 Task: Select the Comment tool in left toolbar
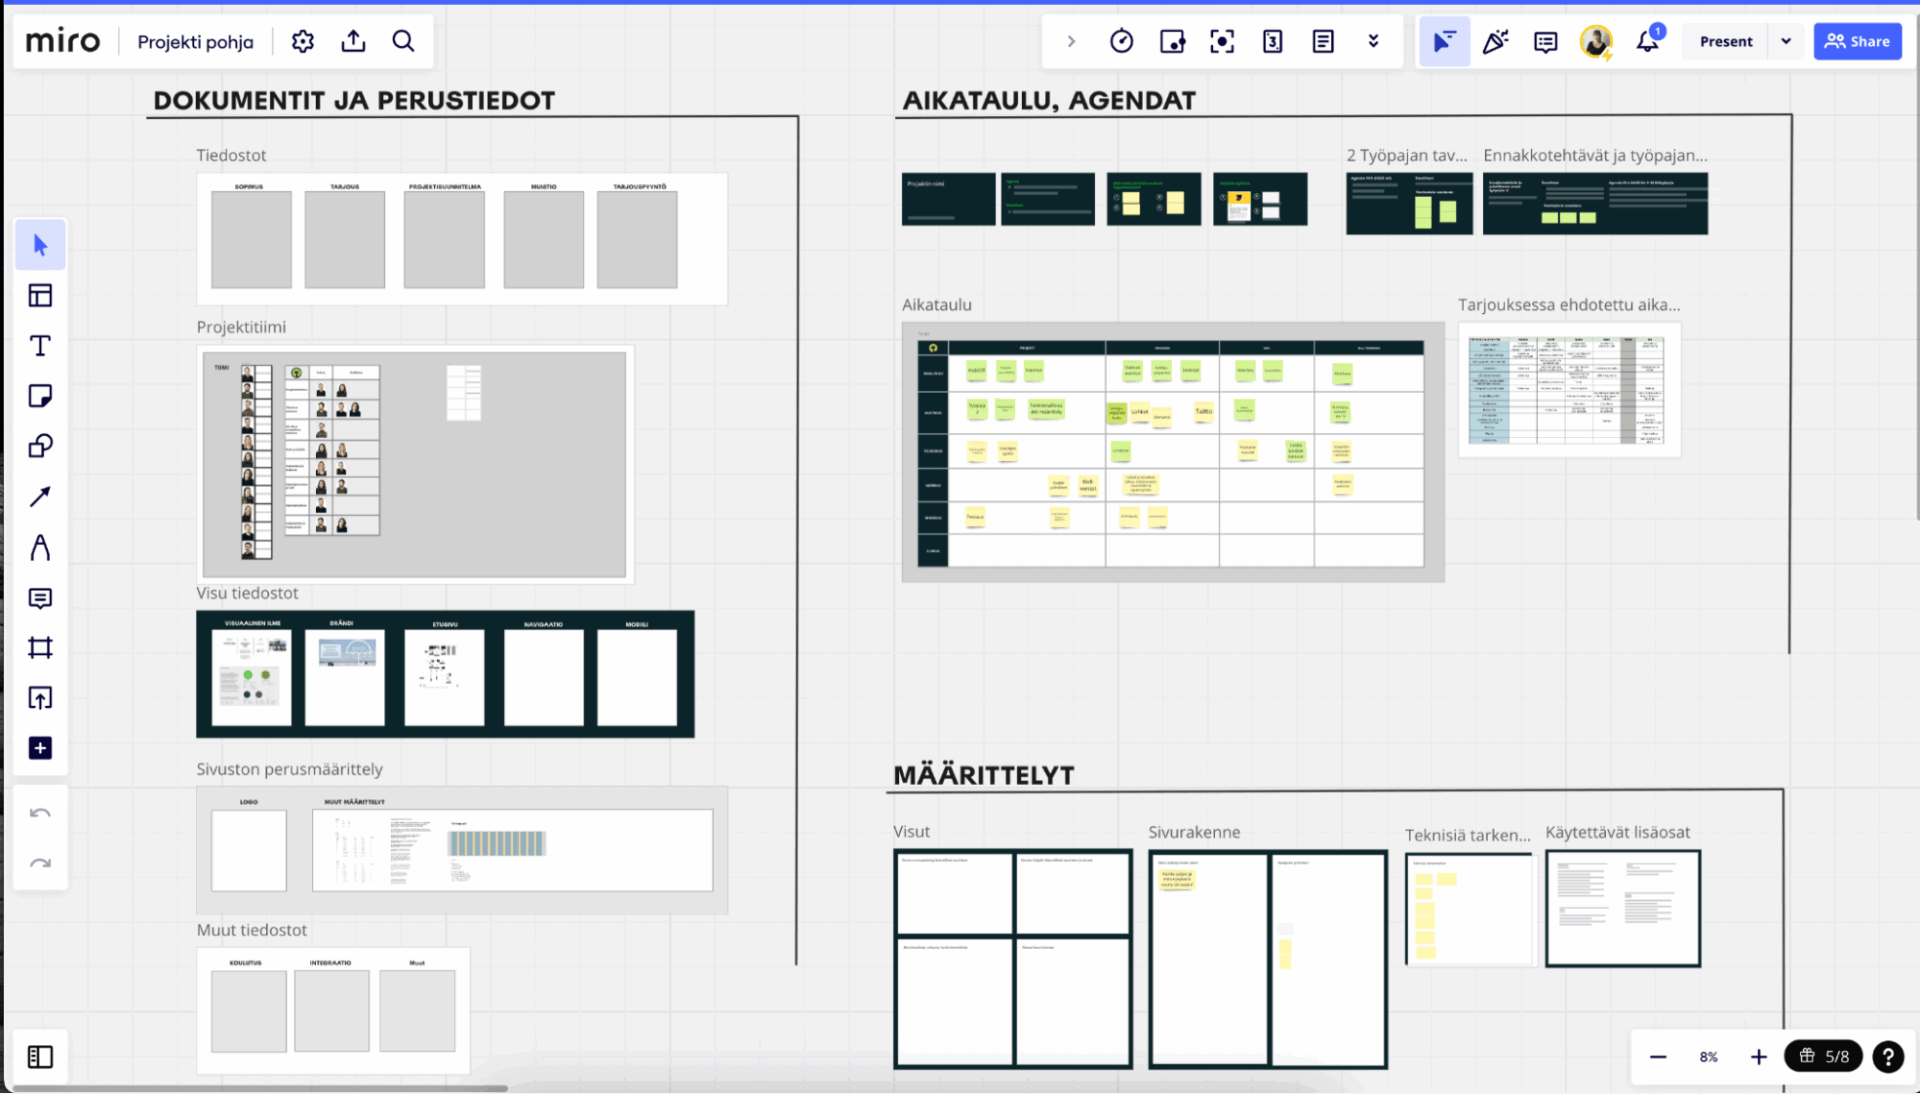point(40,598)
